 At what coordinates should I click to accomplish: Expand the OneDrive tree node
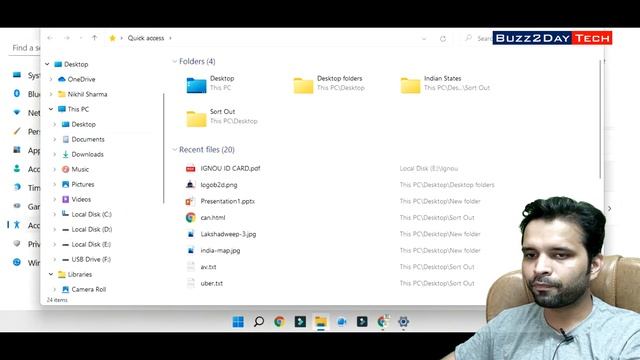pos(51,79)
